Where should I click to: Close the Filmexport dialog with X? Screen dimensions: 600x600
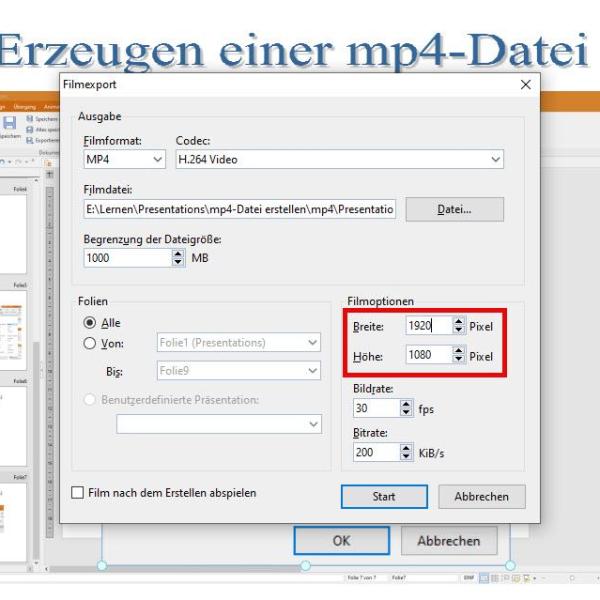526,86
